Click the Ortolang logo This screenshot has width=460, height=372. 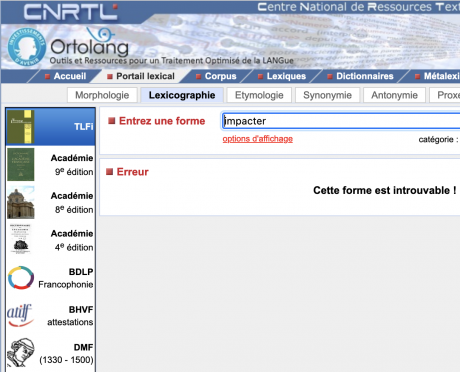pos(89,43)
